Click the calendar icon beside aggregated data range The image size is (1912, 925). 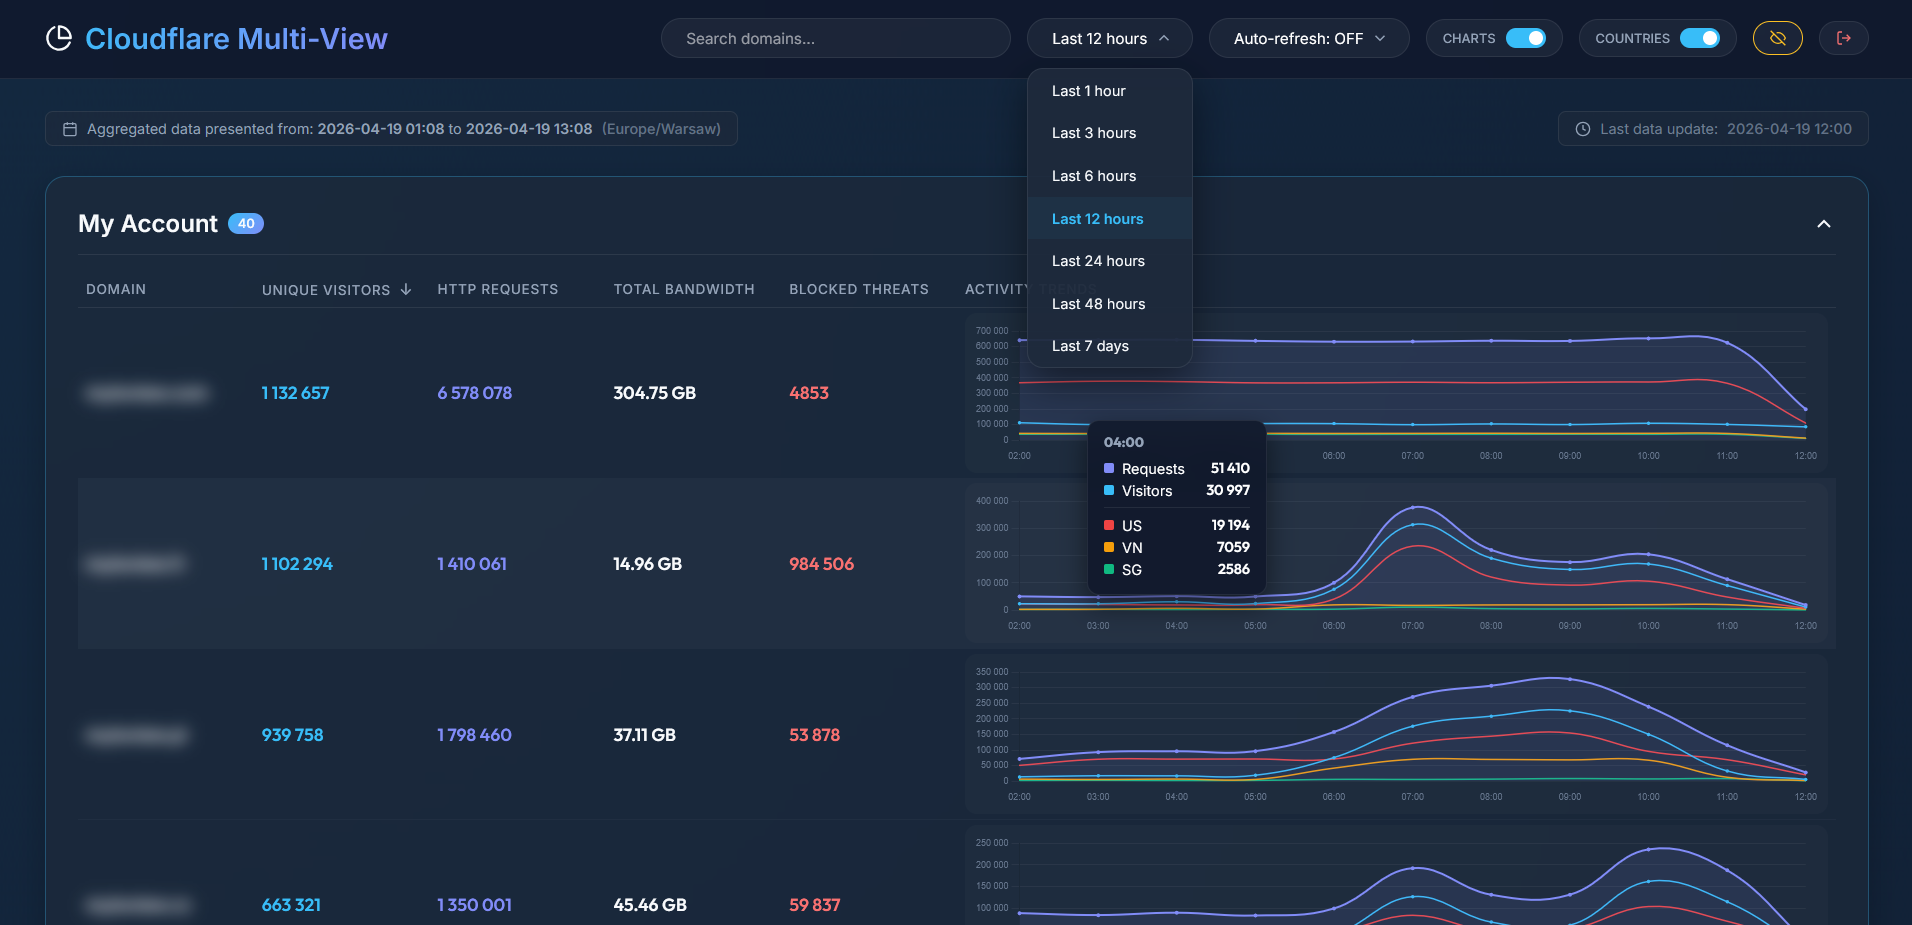[x=69, y=128]
